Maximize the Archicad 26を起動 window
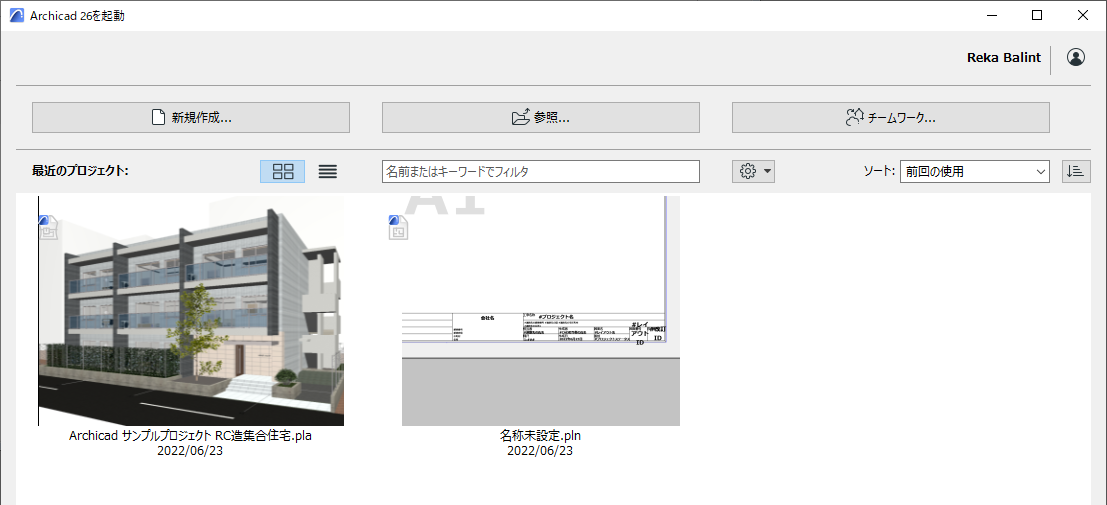Image resolution: width=1107 pixels, height=505 pixels. (1036, 16)
